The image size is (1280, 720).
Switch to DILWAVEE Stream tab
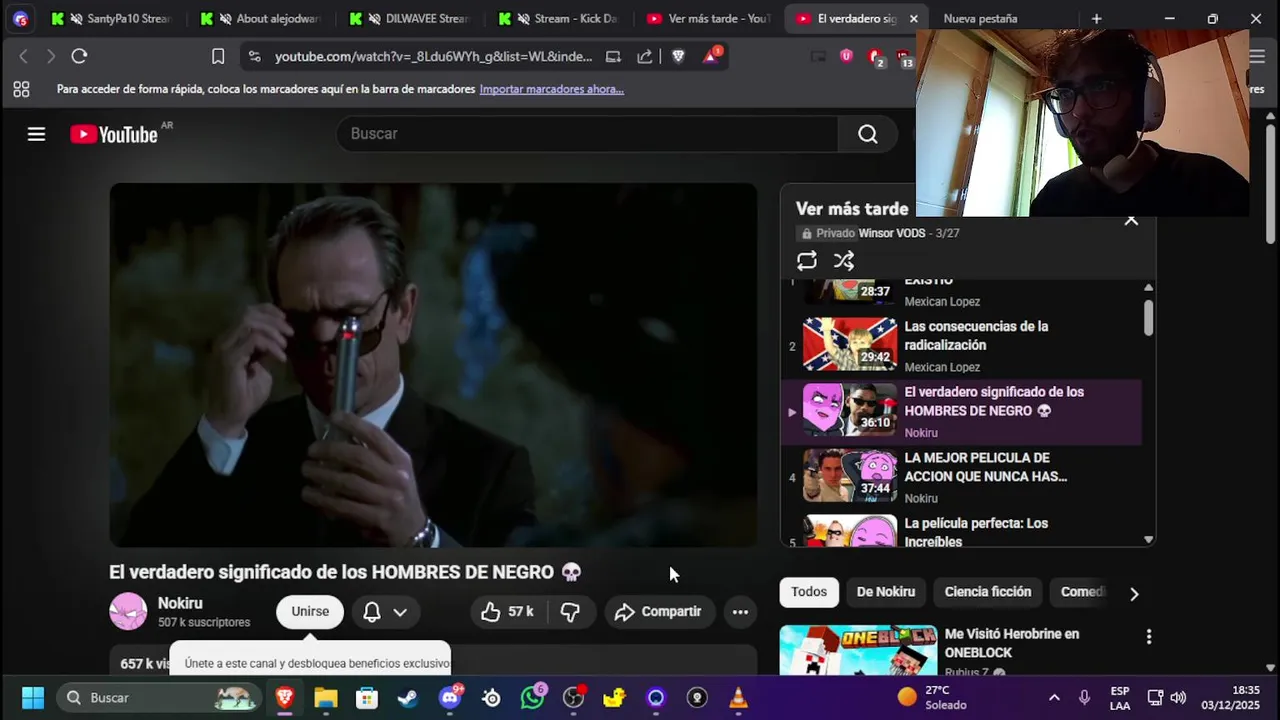[412, 18]
